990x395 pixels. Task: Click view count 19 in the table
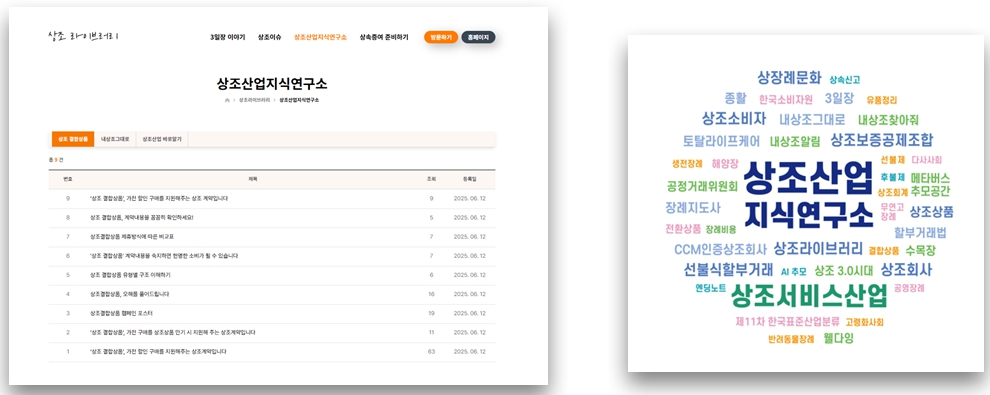[x=431, y=313]
